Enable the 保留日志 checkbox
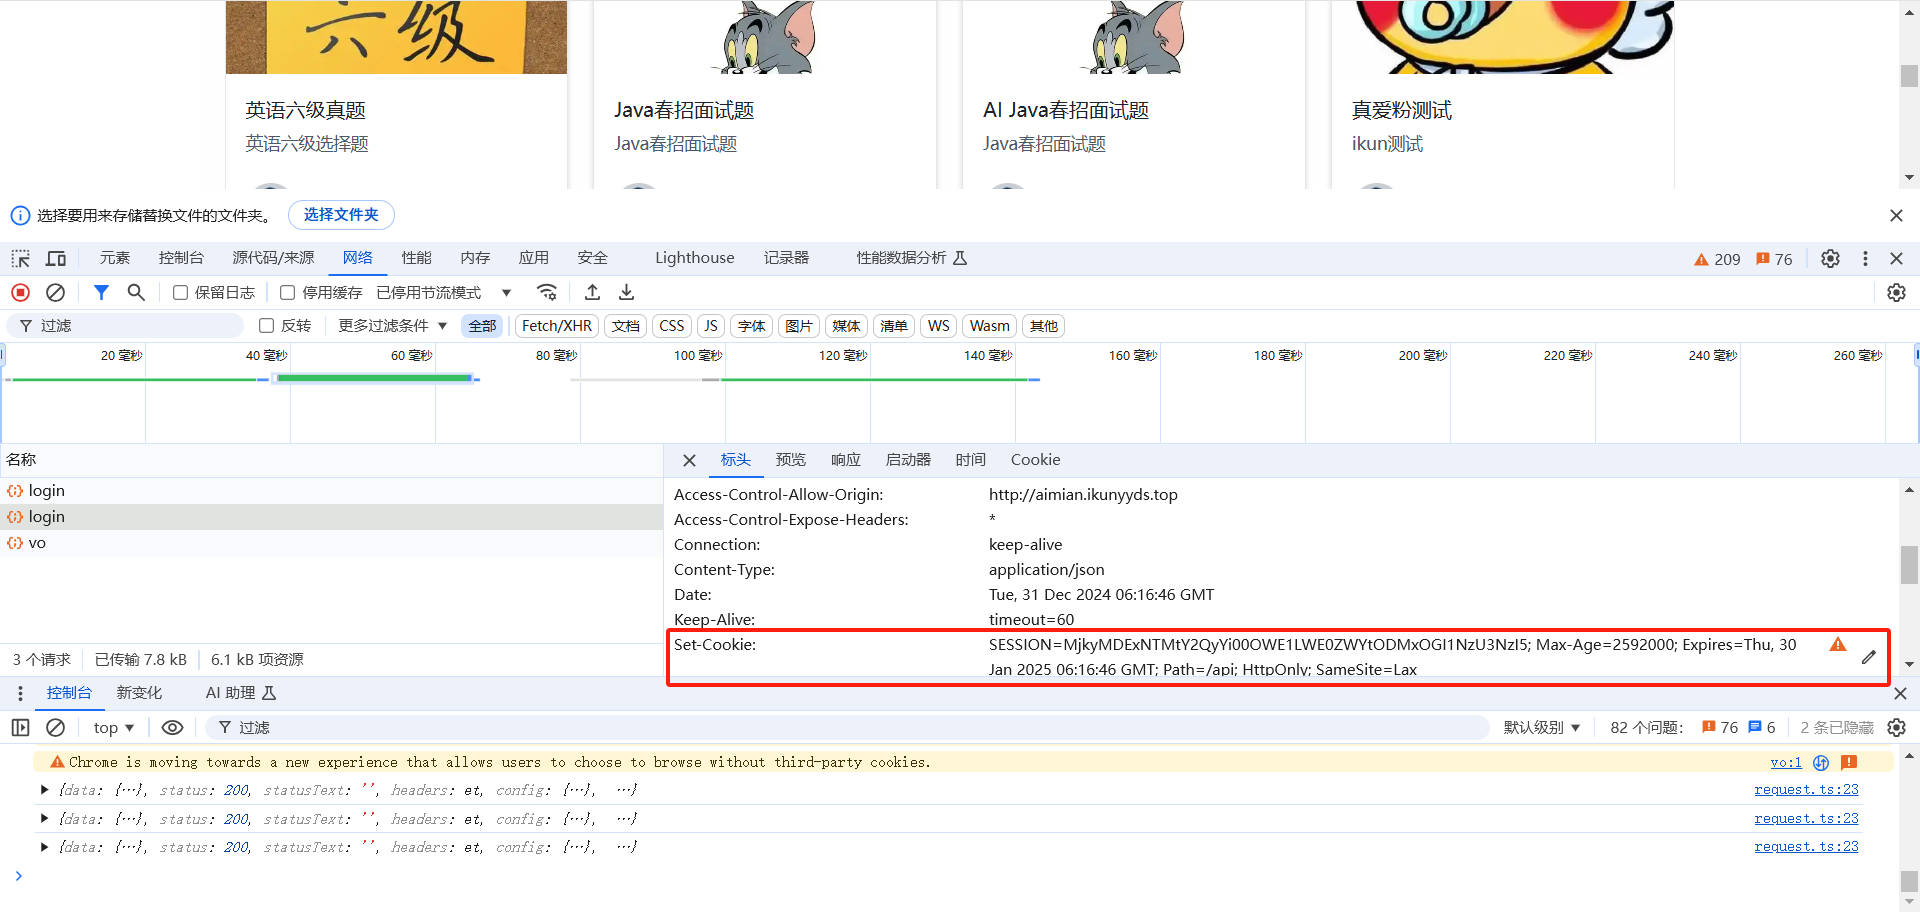Image resolution: width=1920 pixels, height=912 pixels. [181, 293]
